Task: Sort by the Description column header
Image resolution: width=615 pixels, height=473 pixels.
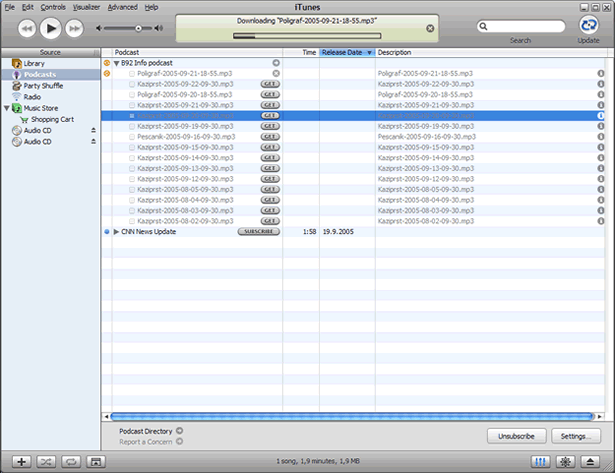Action: [491, 52]
